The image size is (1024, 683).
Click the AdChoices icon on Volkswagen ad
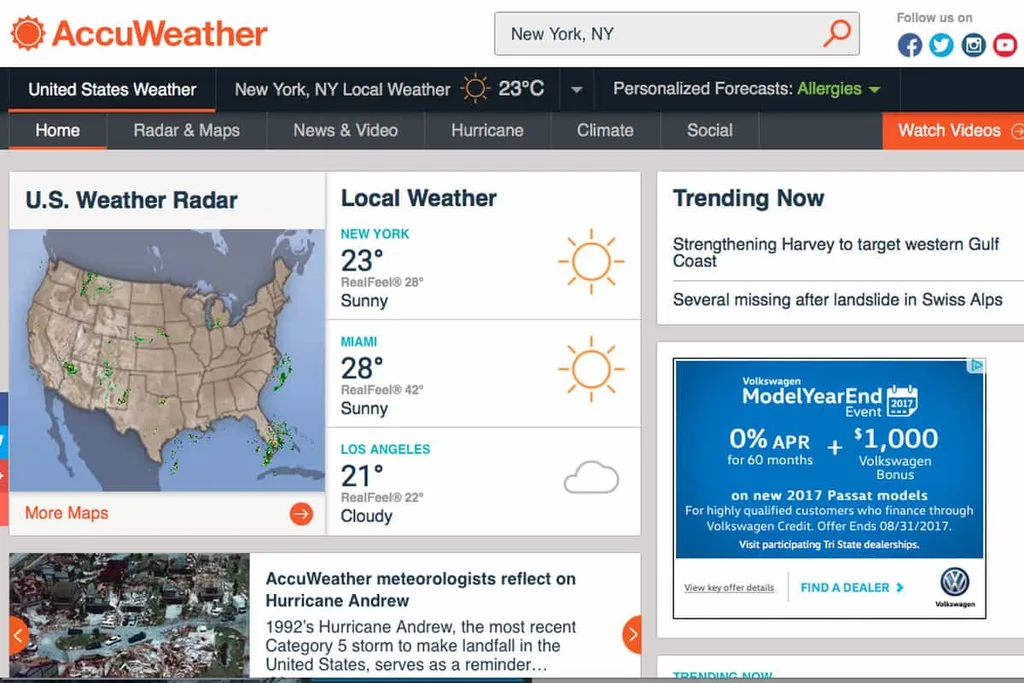point(976,365)
